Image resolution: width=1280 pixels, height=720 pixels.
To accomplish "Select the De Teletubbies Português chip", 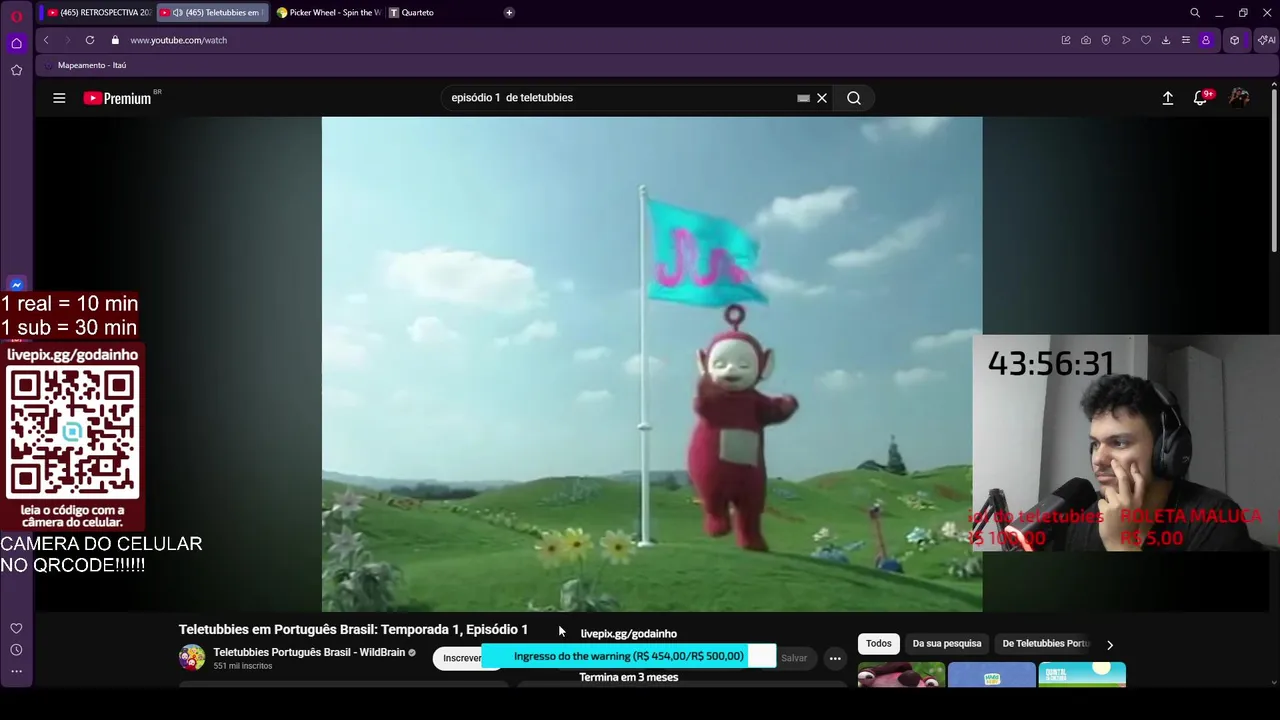I will 1045,644.
